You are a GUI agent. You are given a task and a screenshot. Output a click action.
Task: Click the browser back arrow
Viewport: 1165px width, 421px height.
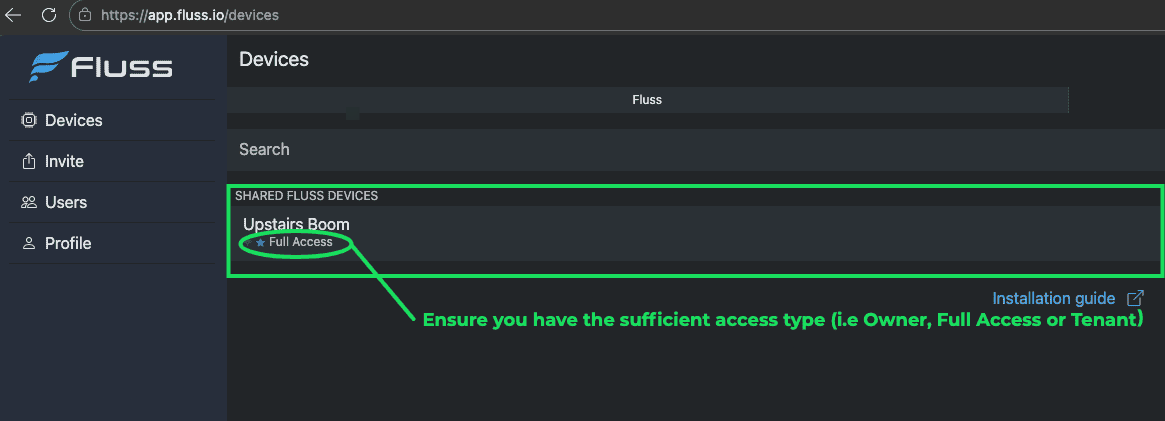[x=14, y=15]
